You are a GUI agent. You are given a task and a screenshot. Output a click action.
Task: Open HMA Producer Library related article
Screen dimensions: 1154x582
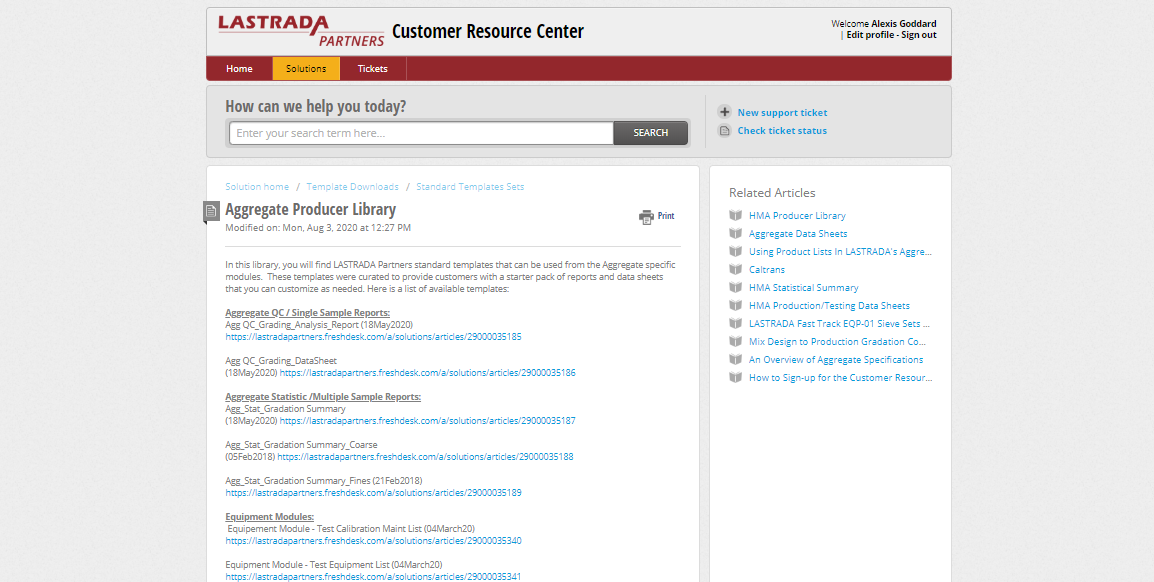(797, 216)
